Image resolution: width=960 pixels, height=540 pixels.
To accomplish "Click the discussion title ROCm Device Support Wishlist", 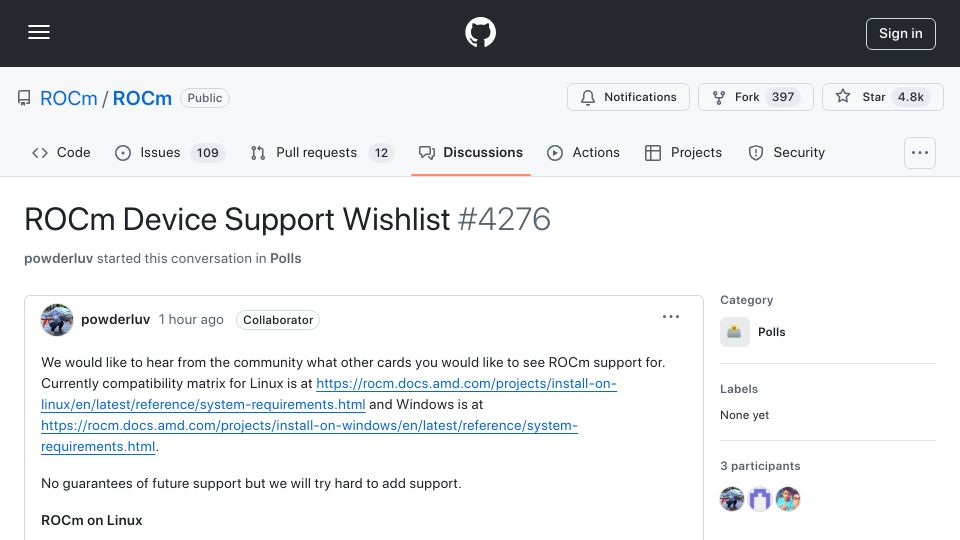I will pyautogui.click(x=237, y=219).
